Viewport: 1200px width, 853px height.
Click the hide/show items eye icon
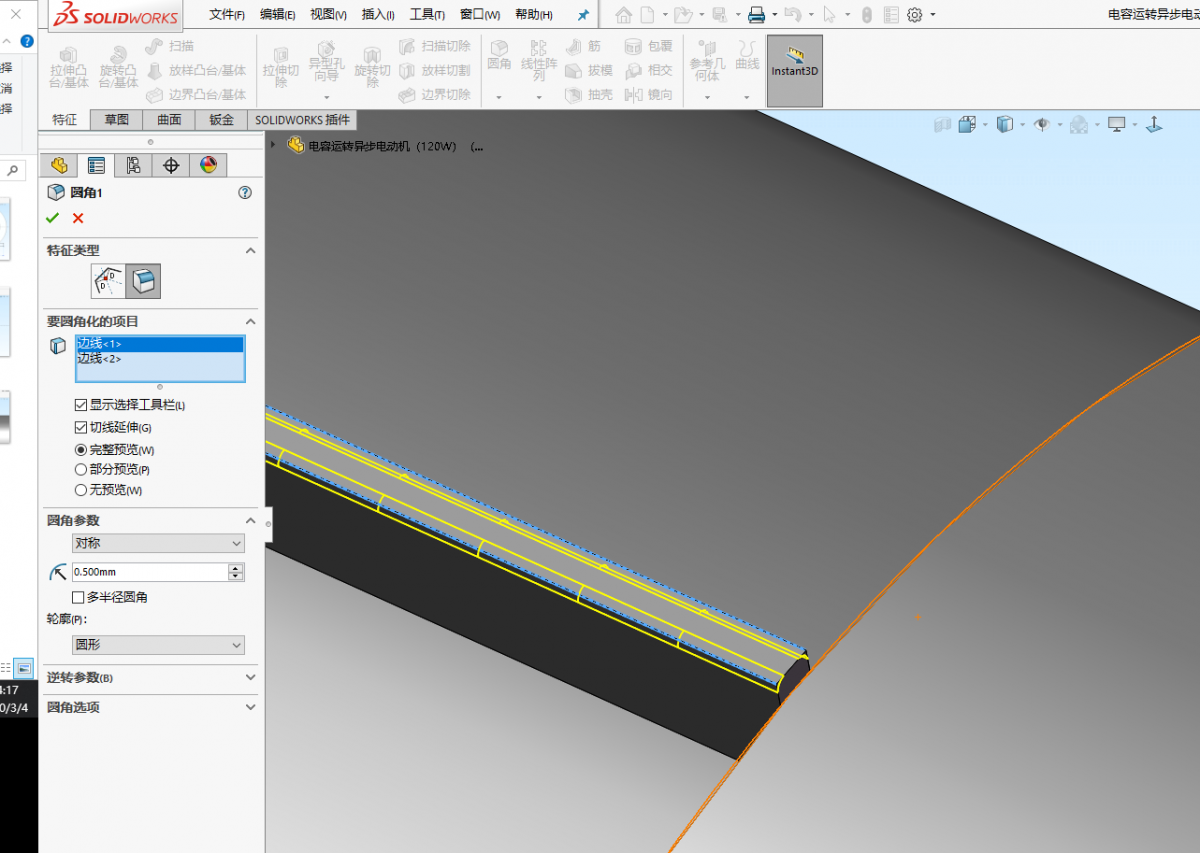pos(1042,124)
